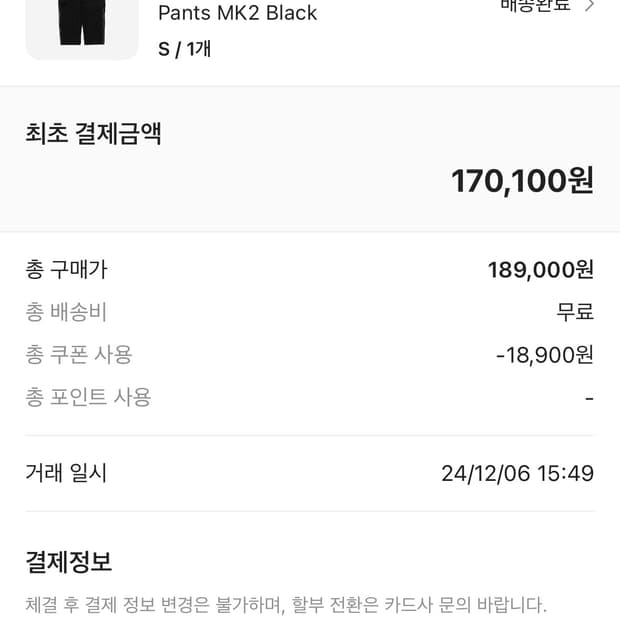Open the 배송완료 delivery status
The image size is (620, 620).
[x=535, y=6]
